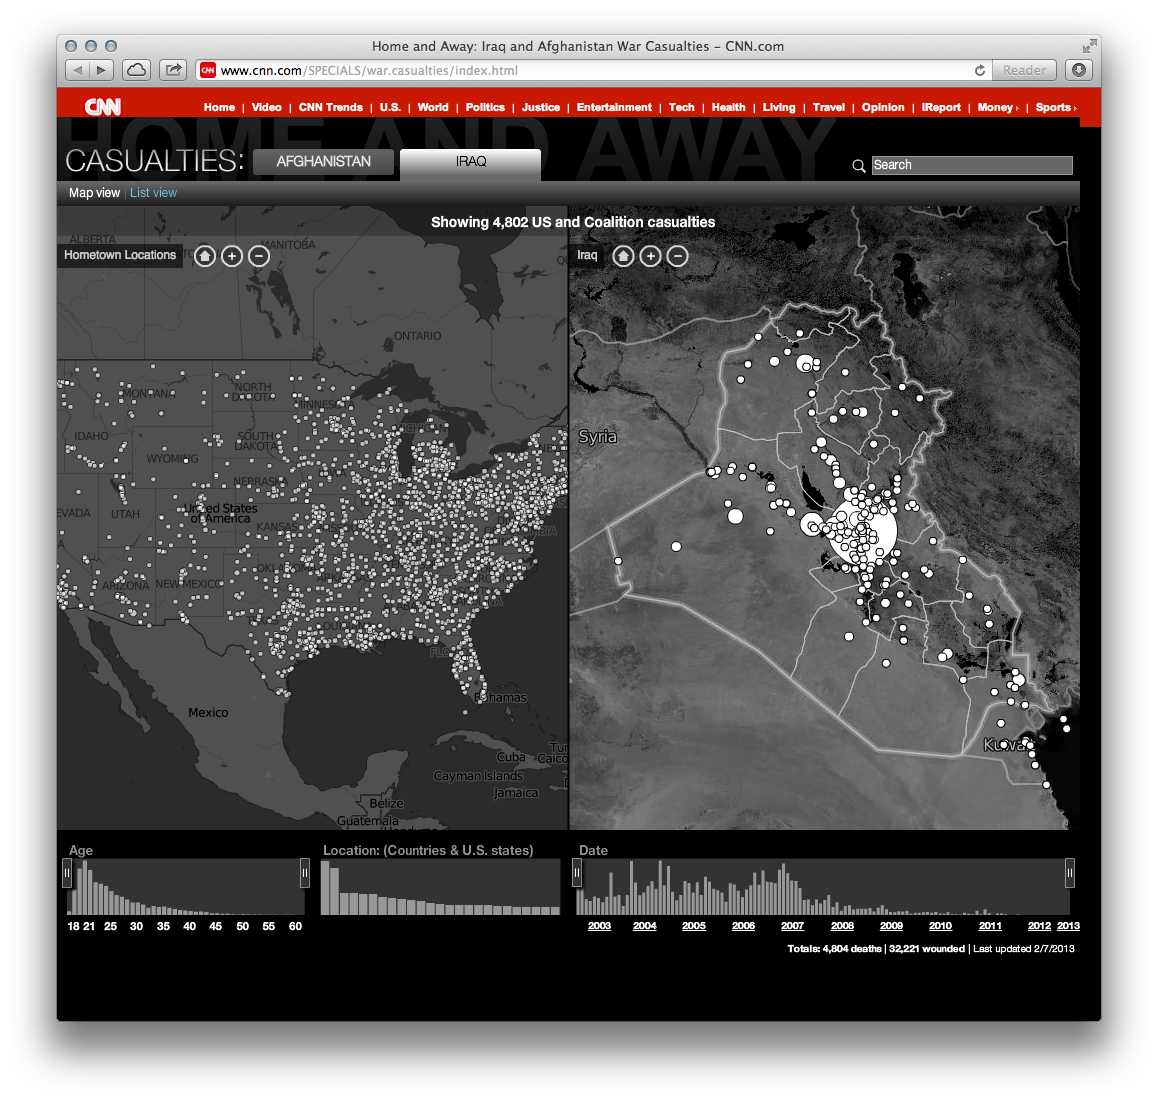This screenshot has height=1100, width=1158.
Task: Switch to the Afghanistan casualties tab
Action: pos(323,162)
